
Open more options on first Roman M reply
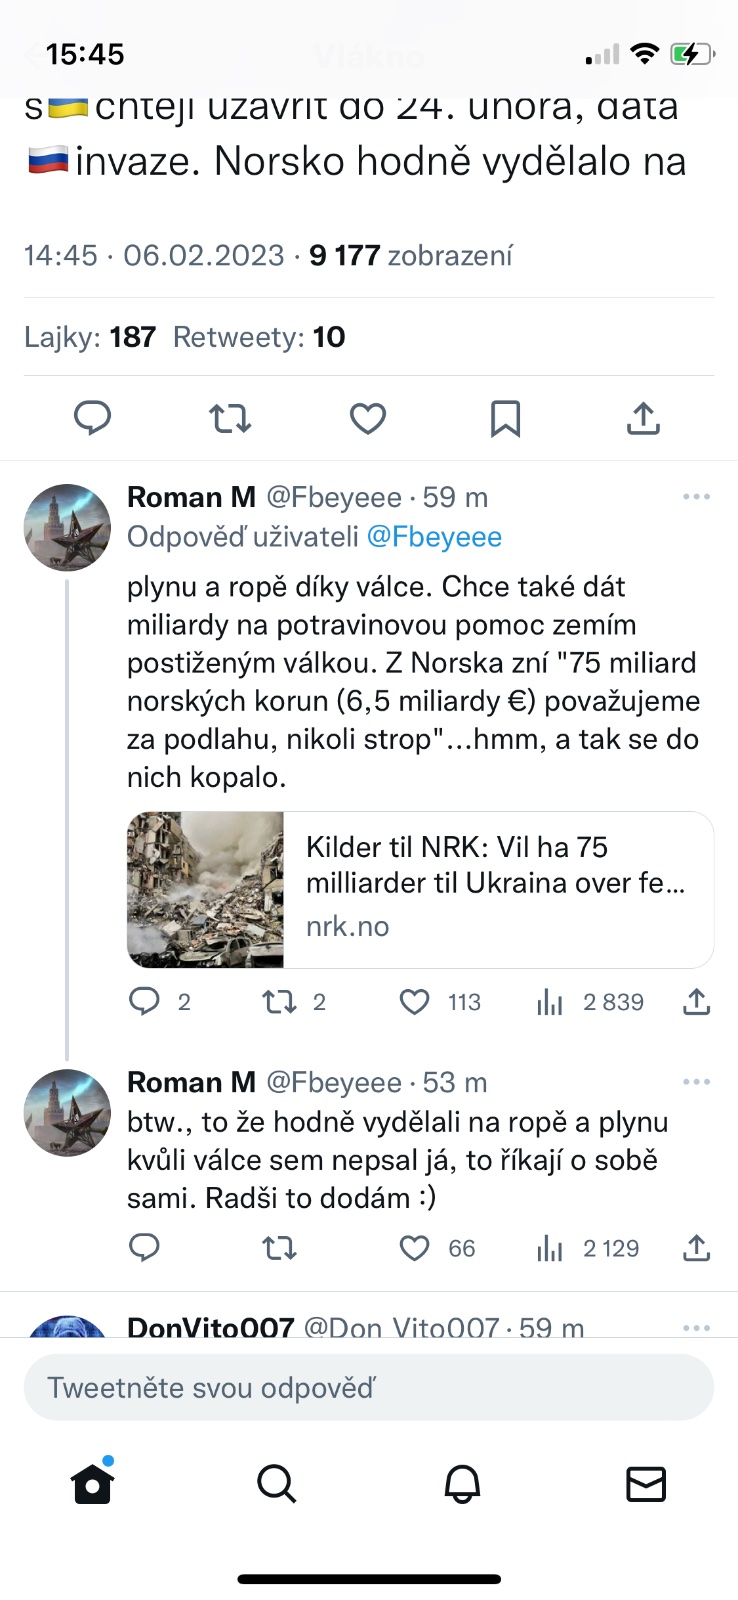click(696, 497)
